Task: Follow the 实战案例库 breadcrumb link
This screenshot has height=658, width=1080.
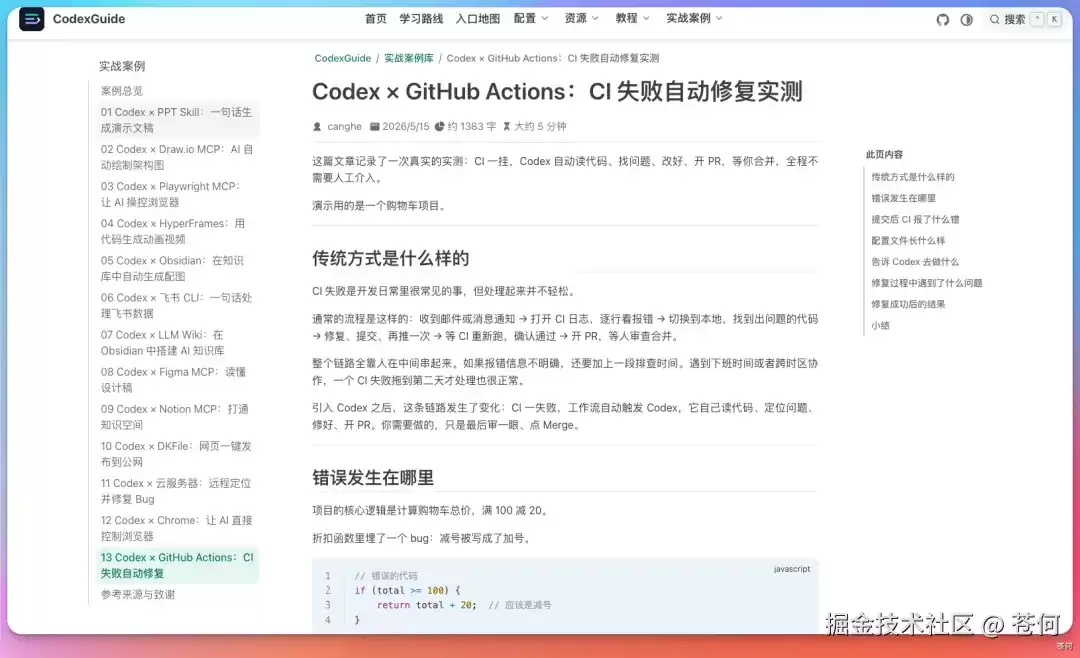Action: (408, 59)
